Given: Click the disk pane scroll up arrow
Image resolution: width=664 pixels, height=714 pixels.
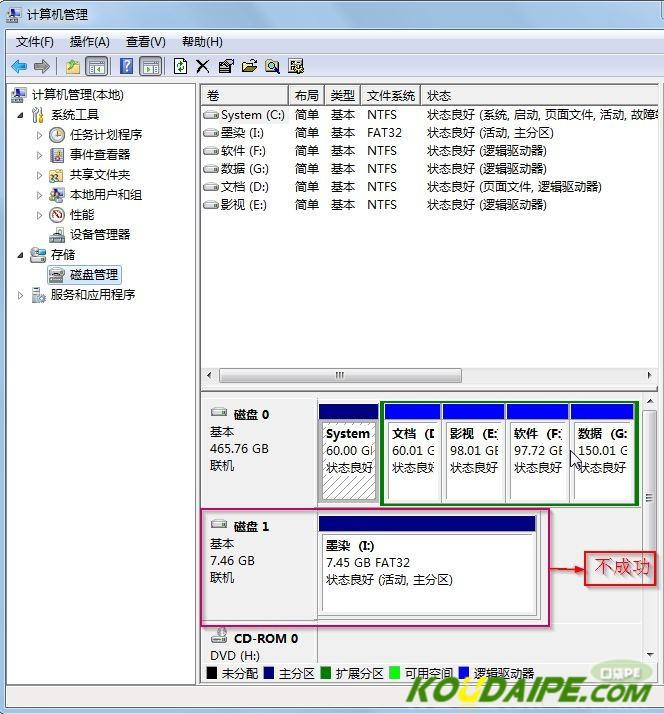Looking at the screenshot, I should click(x=650, y=401).
